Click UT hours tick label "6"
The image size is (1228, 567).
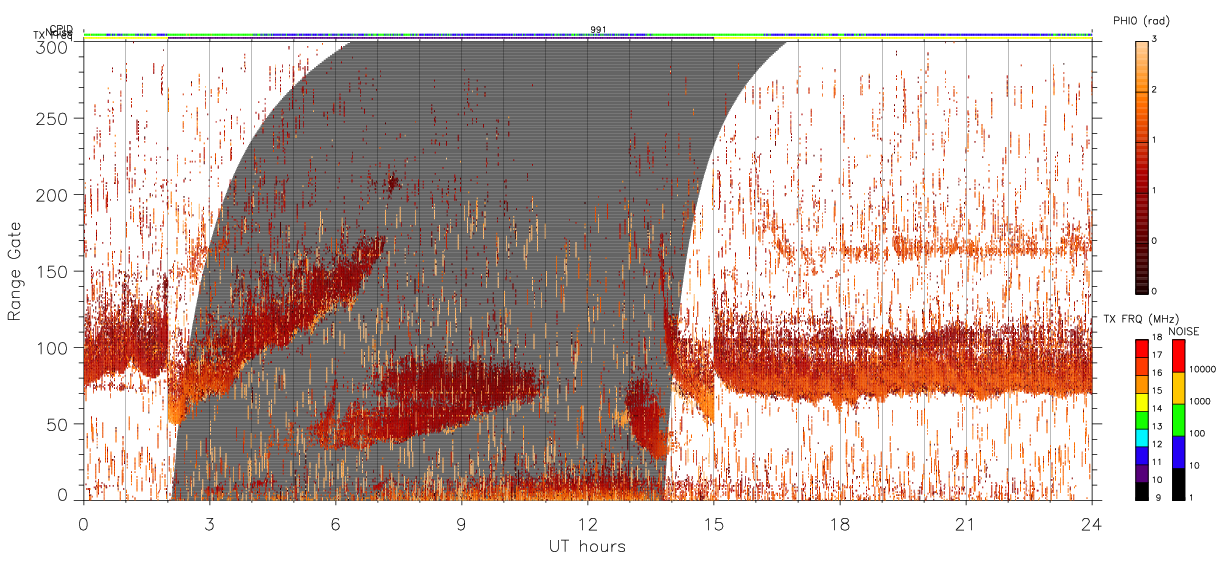tap(335, 523)
